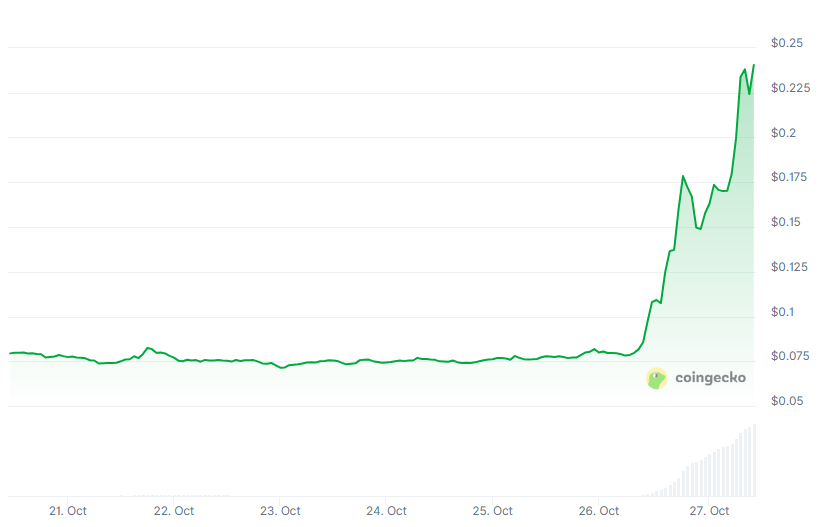Click the $0.075 price axis label
Screen dimensions: 821x527
coord(791,356)
